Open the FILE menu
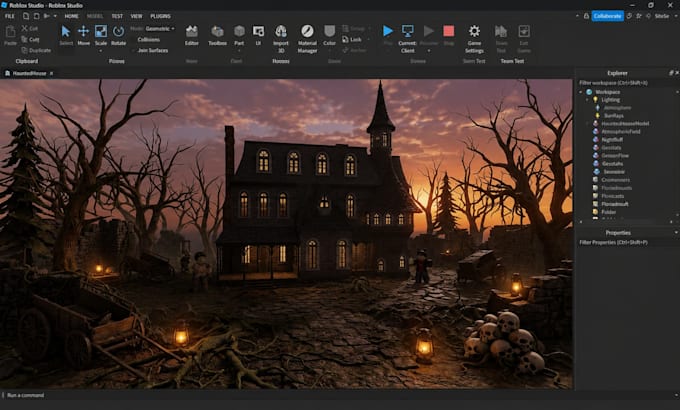This screenshot has width=680, height=410. point(10,16)
